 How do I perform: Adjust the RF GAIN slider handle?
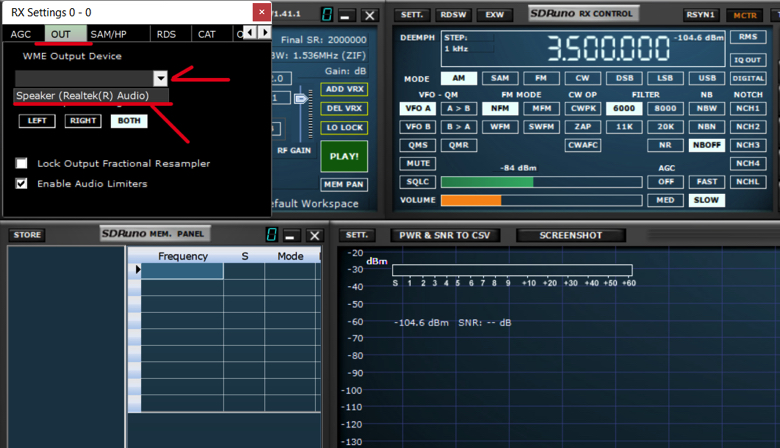click(300, 98)
